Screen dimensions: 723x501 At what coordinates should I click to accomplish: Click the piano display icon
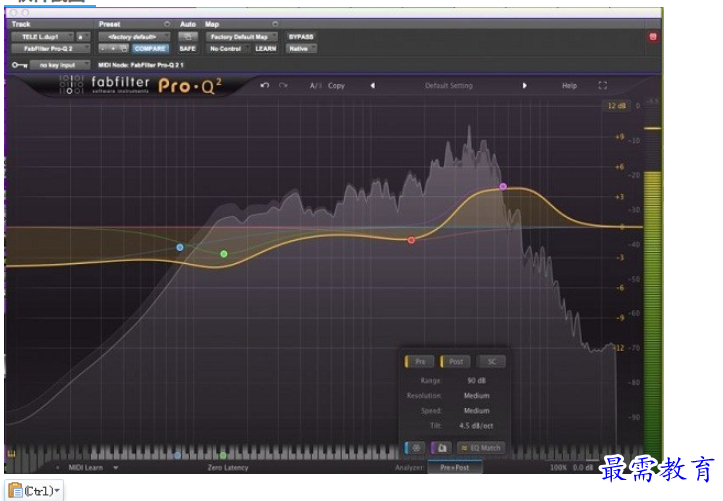point(12,454)
